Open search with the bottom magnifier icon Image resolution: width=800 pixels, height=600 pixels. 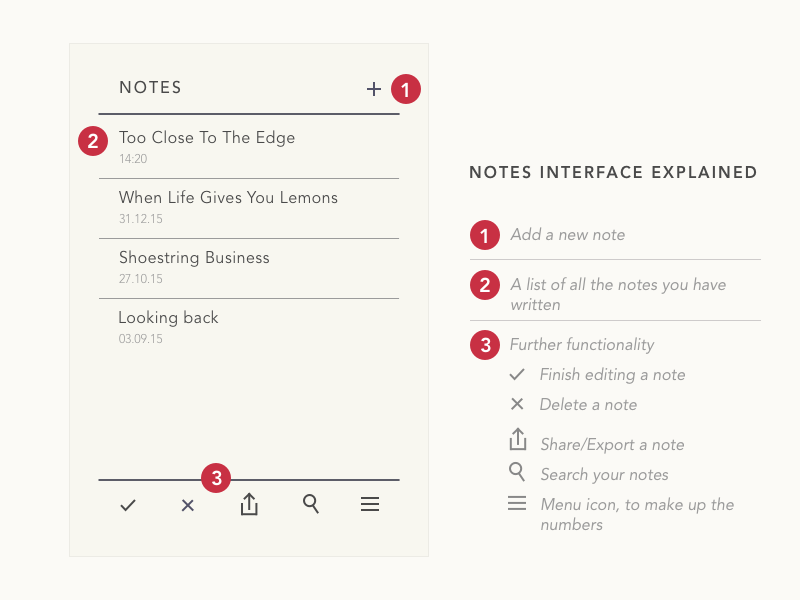tap(311, 504)
